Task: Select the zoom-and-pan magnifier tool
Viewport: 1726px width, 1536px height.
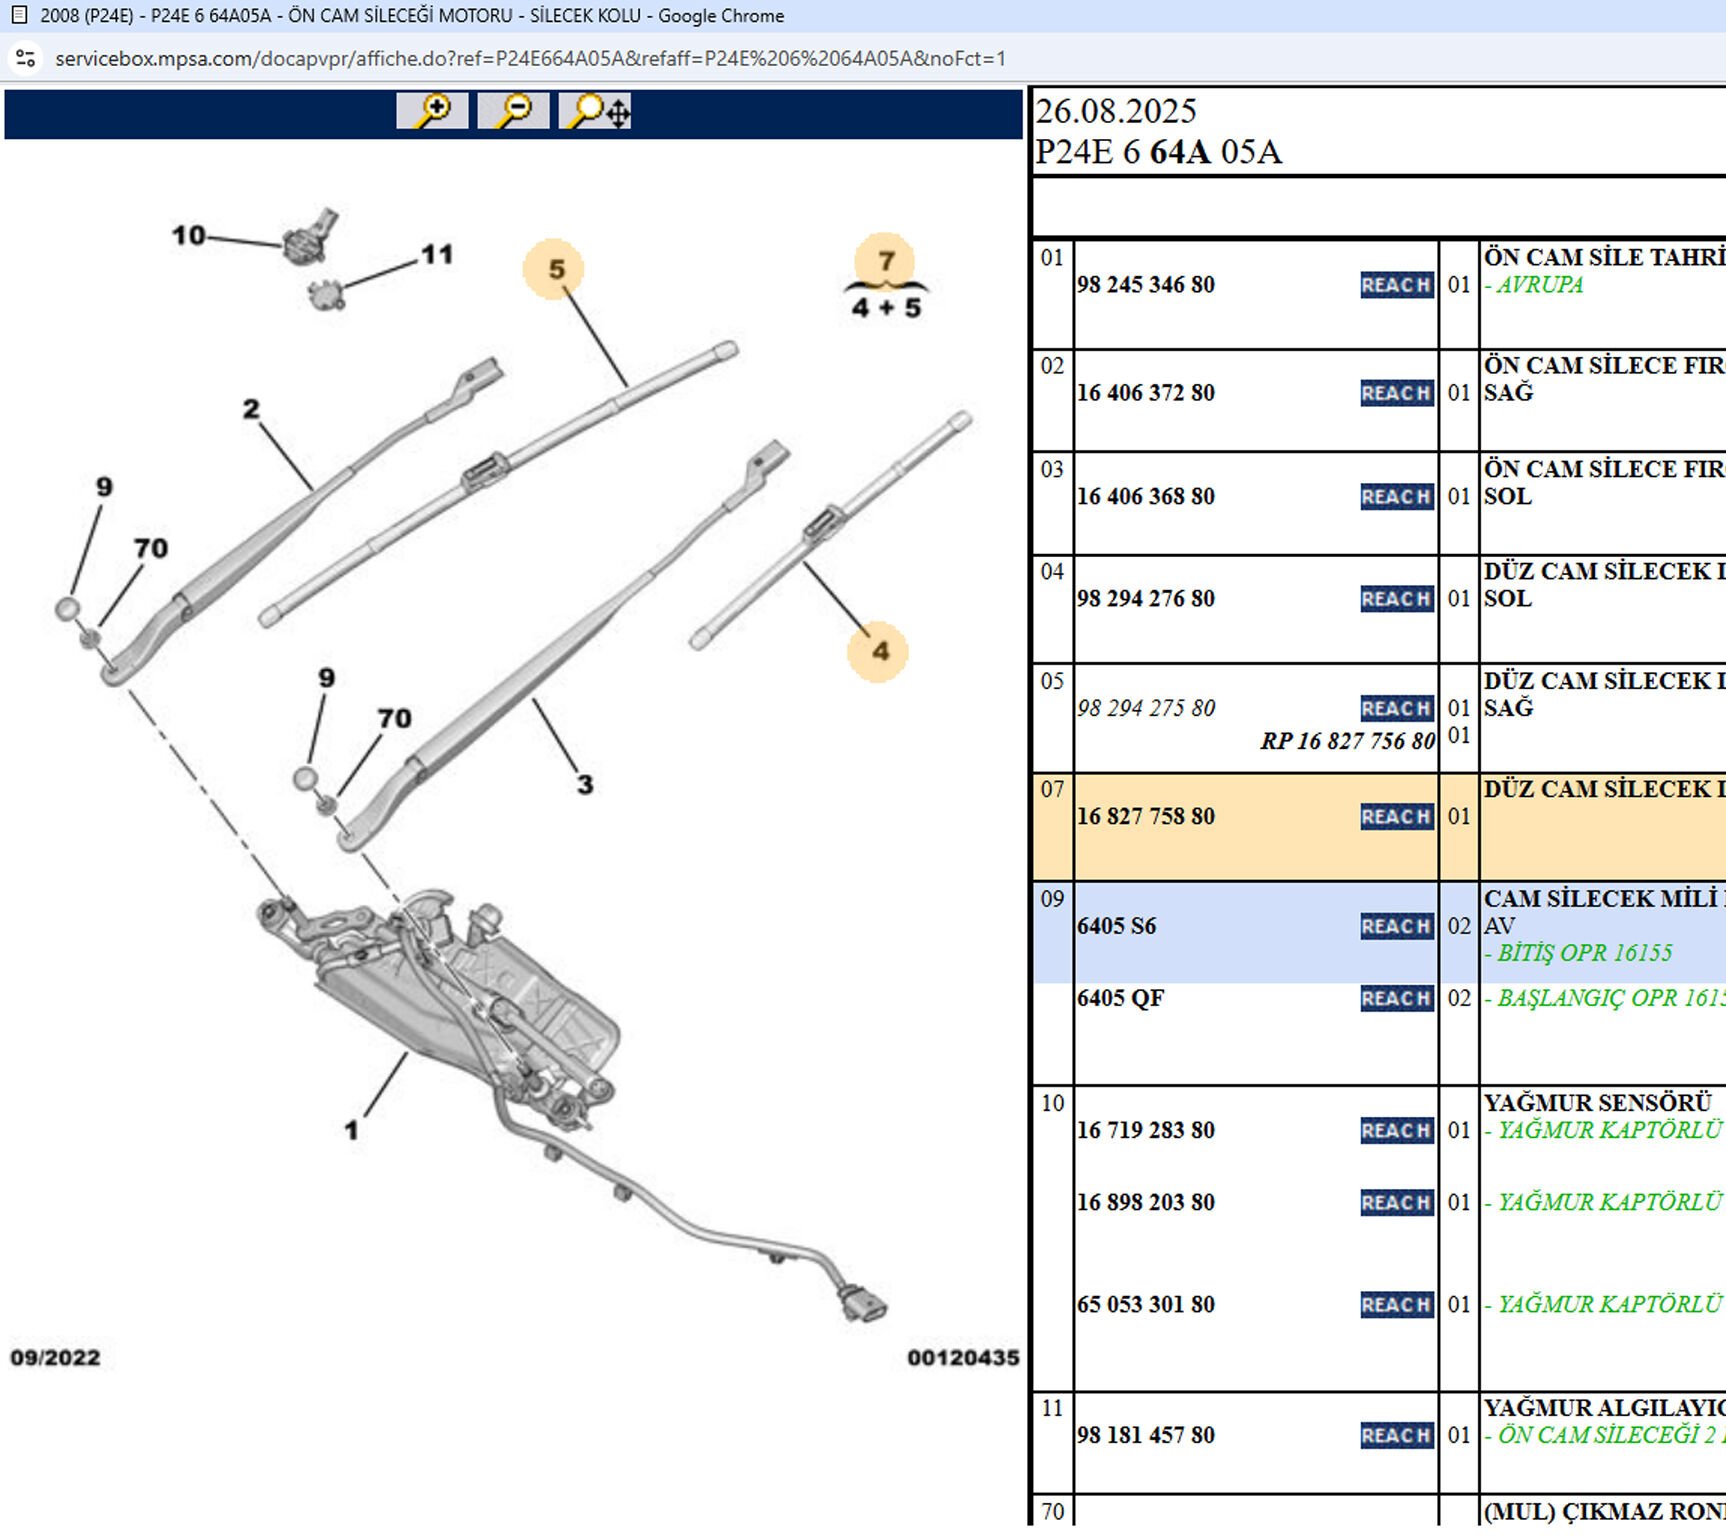Action: (x=595, y=110)
